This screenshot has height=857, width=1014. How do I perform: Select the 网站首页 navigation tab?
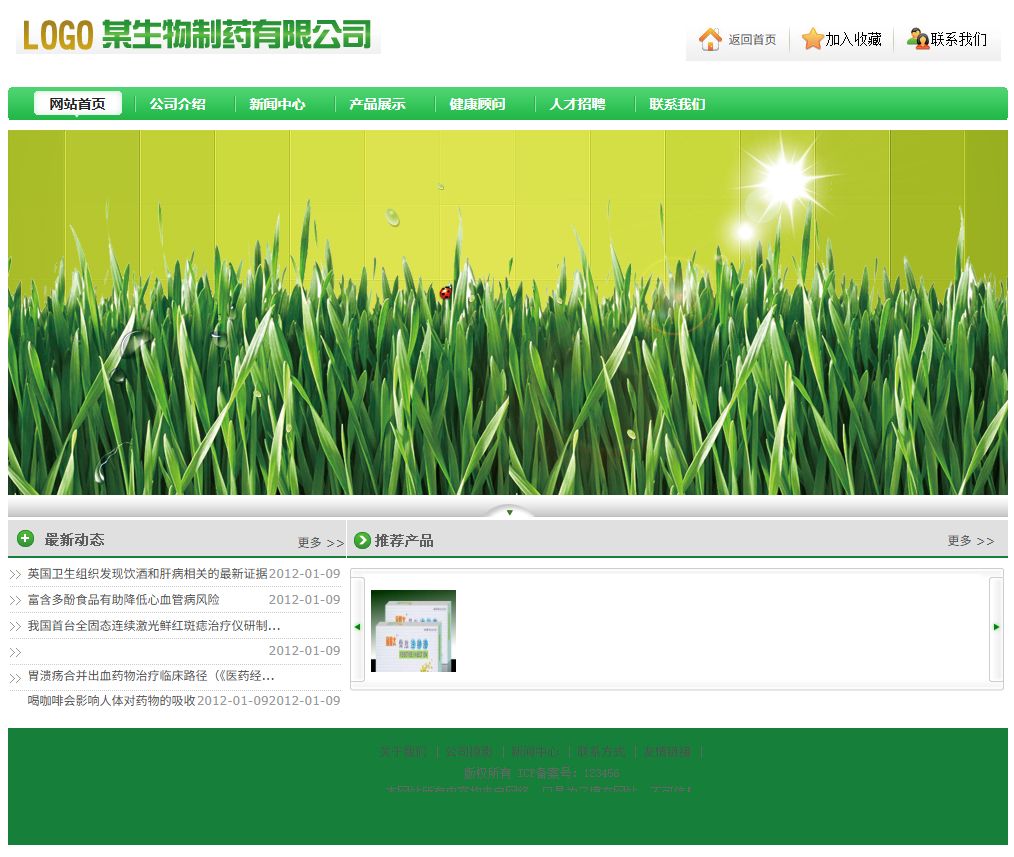tap(77, 104)
